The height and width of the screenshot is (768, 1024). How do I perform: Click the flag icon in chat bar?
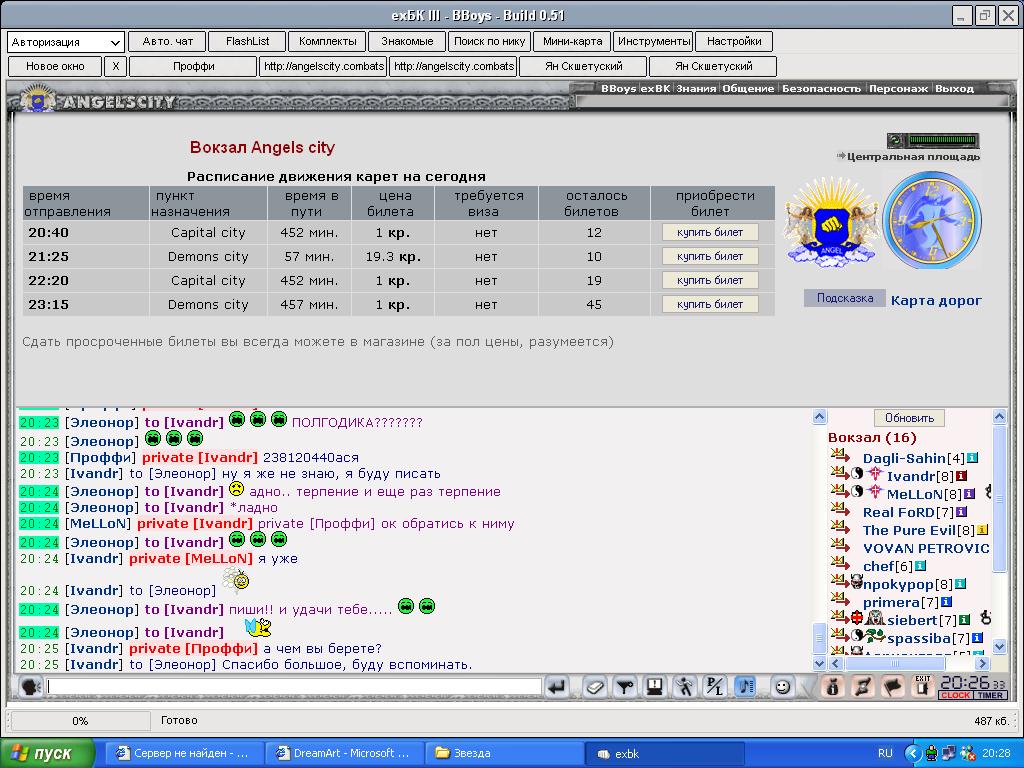[x=892, y=686]
